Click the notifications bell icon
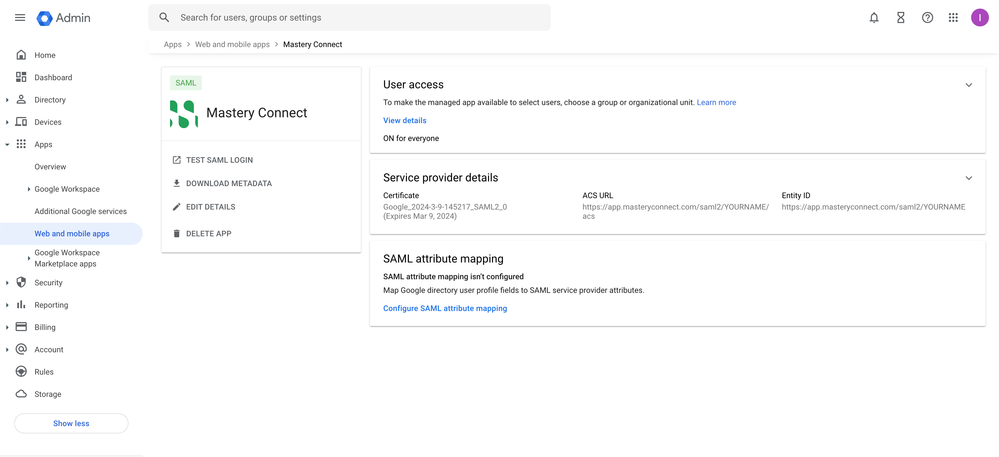Image resolution: width=999 pixels, height=457 pixels. tap(874, 18)
